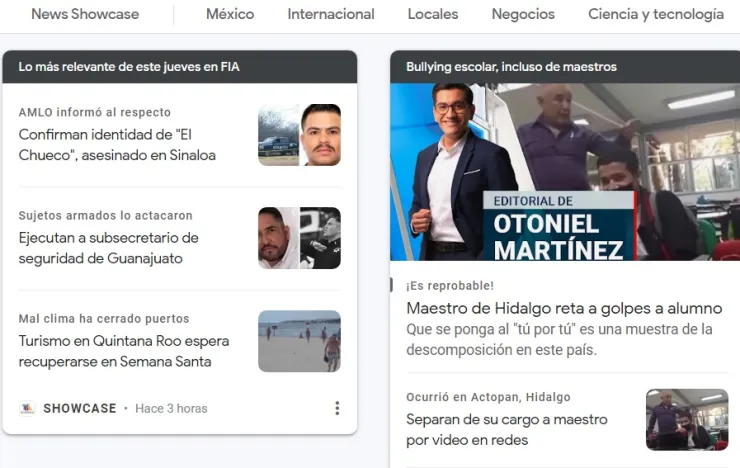Open the three-dot options menu of Showcase card
Viewport: 740px width, 468px height.
pos(337,408)
